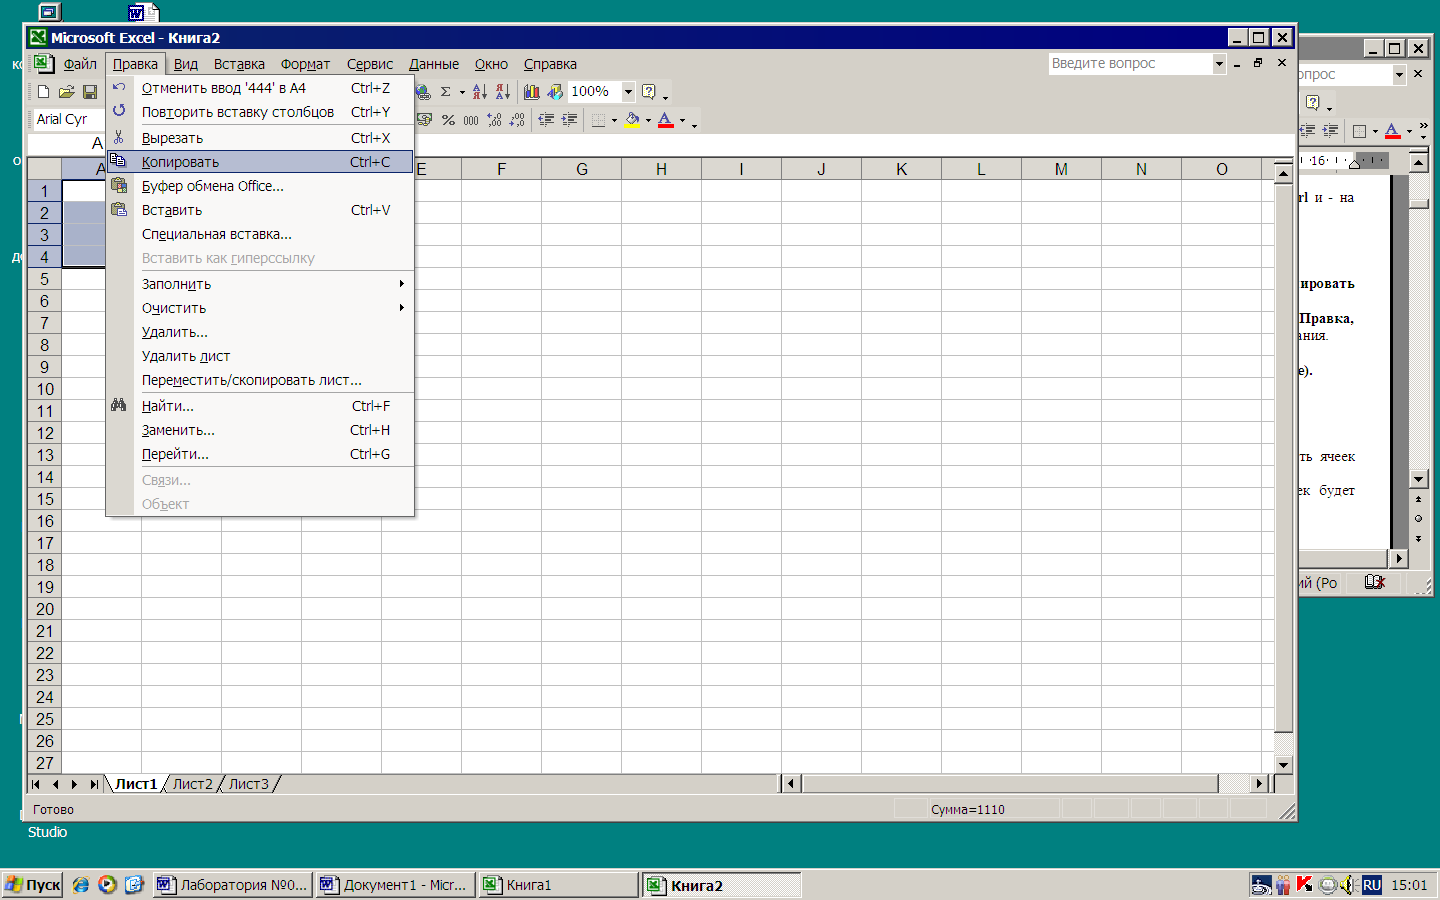Screen dimensions: 1440x900
Task: Click the Open file icon
Action: (x=66, y=92)
